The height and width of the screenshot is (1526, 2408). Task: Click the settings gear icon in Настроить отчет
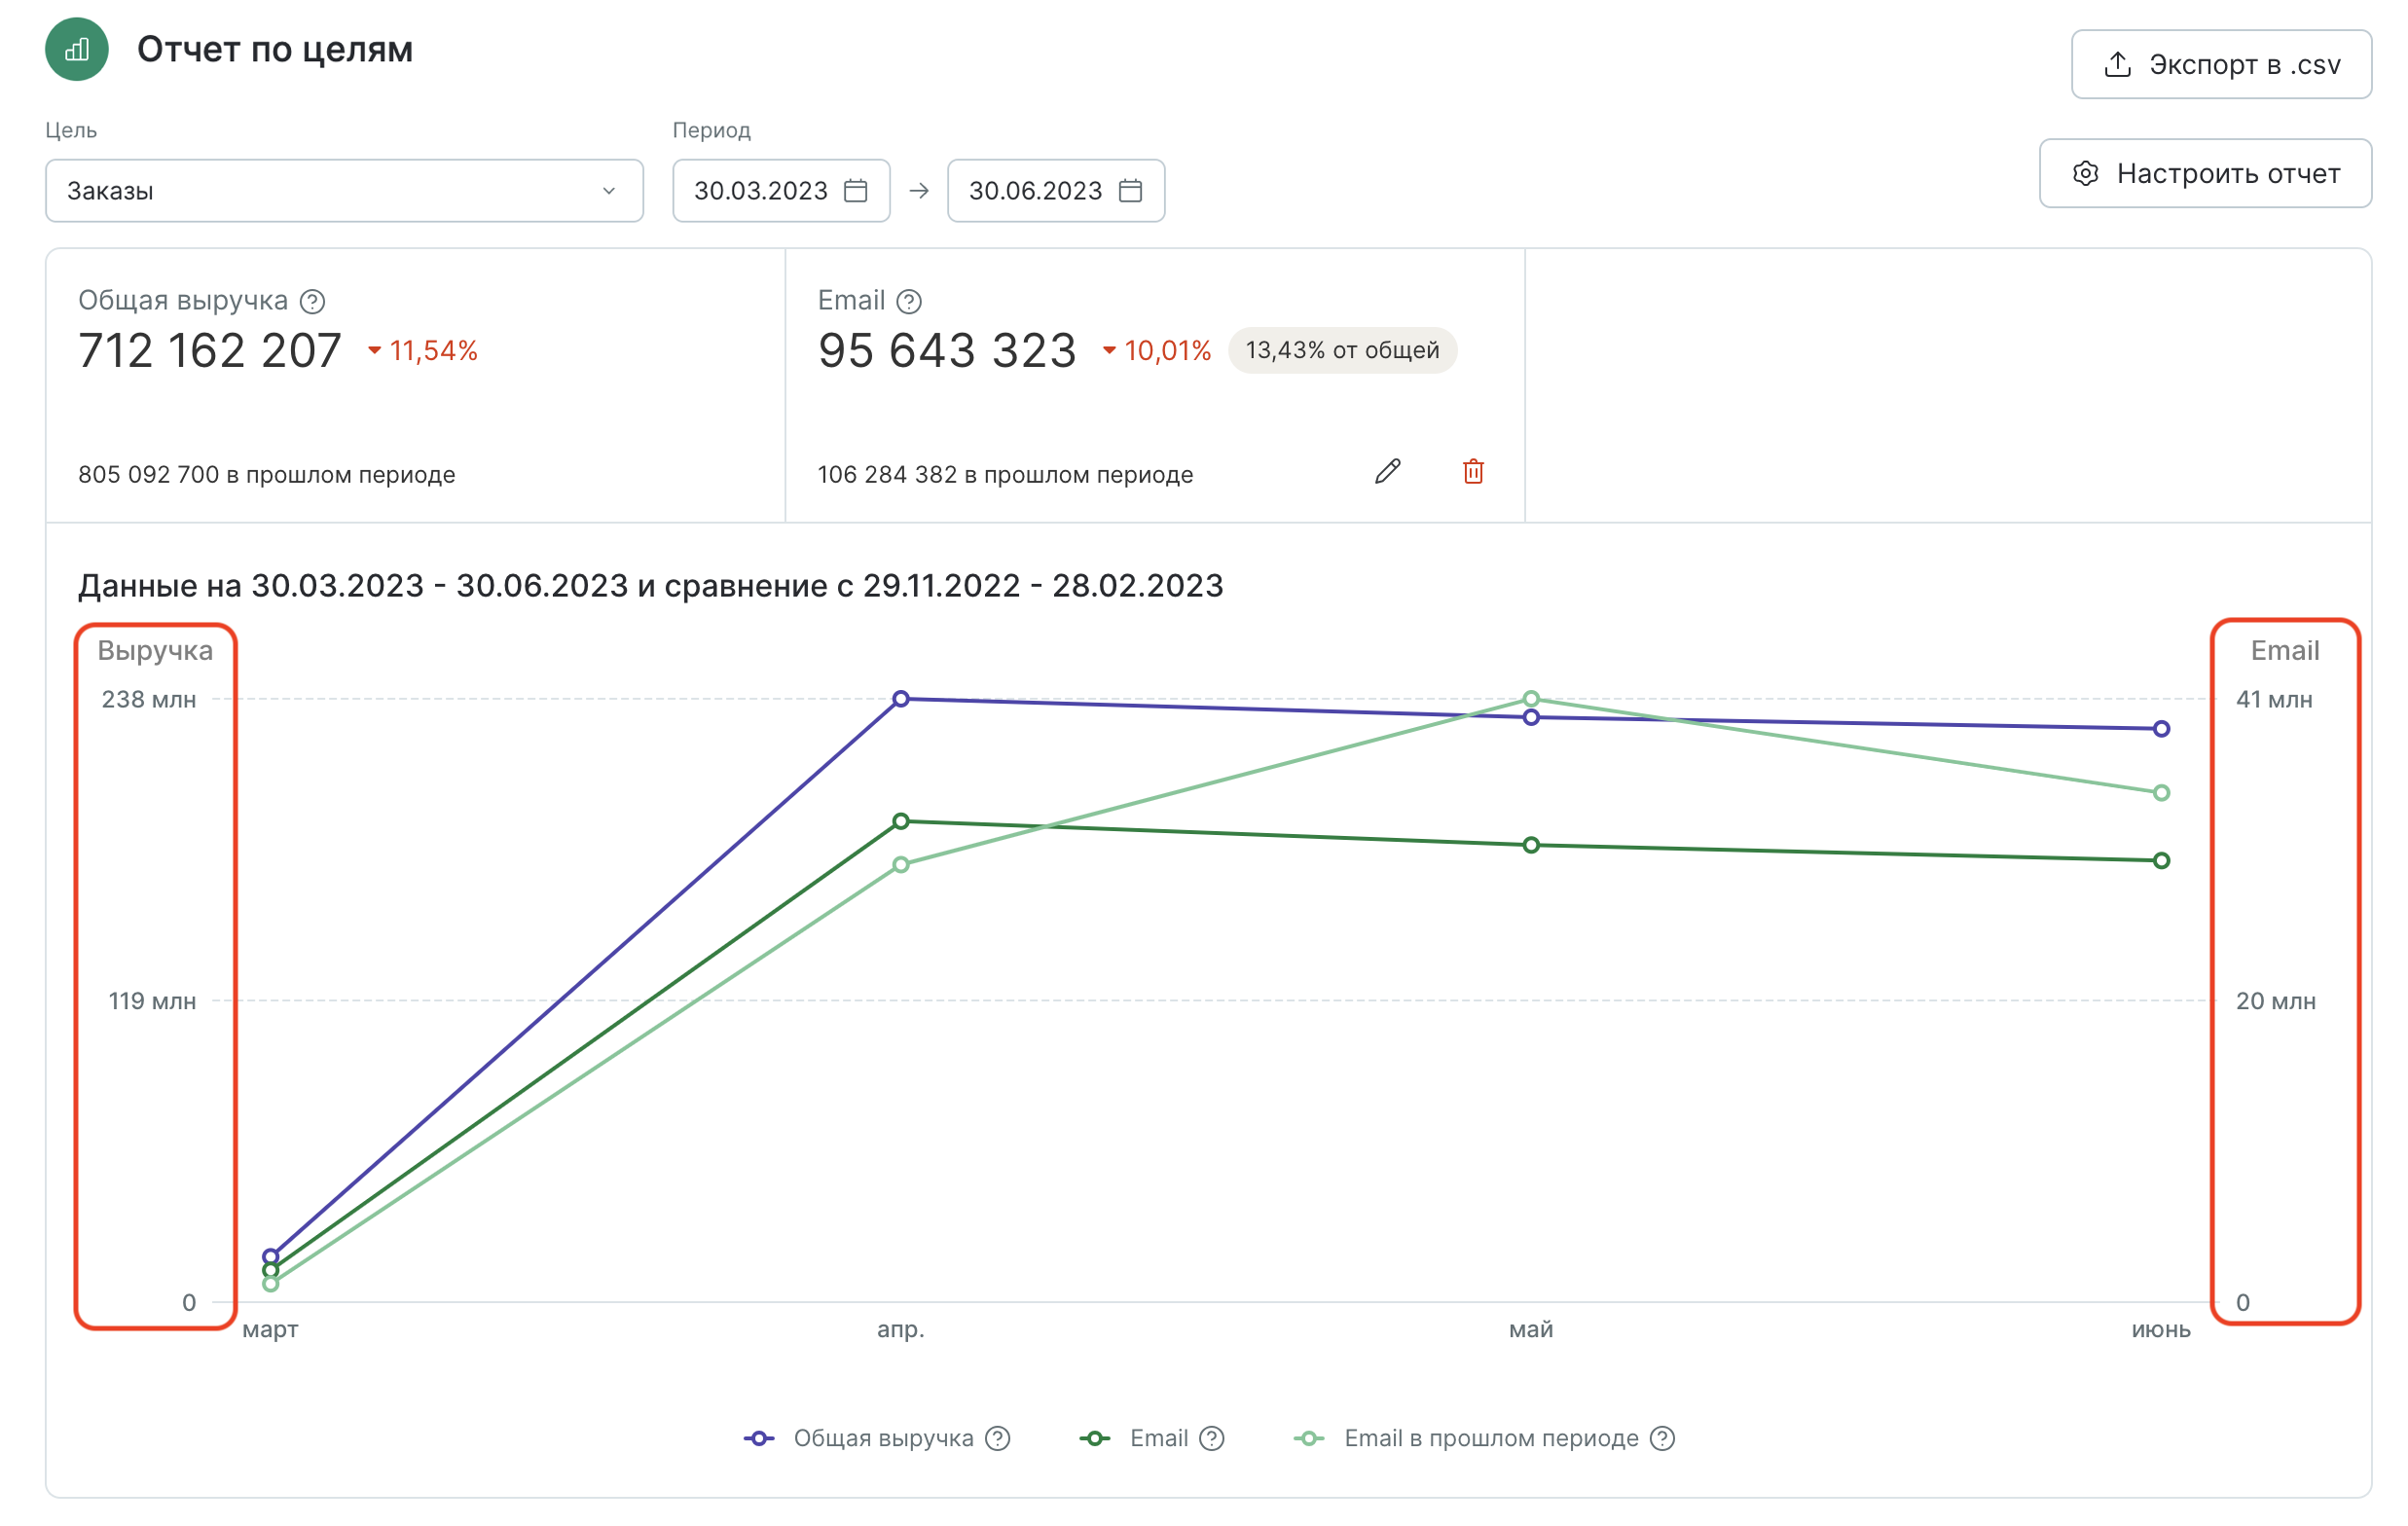pyautogui.click(x=2086, y=173)
